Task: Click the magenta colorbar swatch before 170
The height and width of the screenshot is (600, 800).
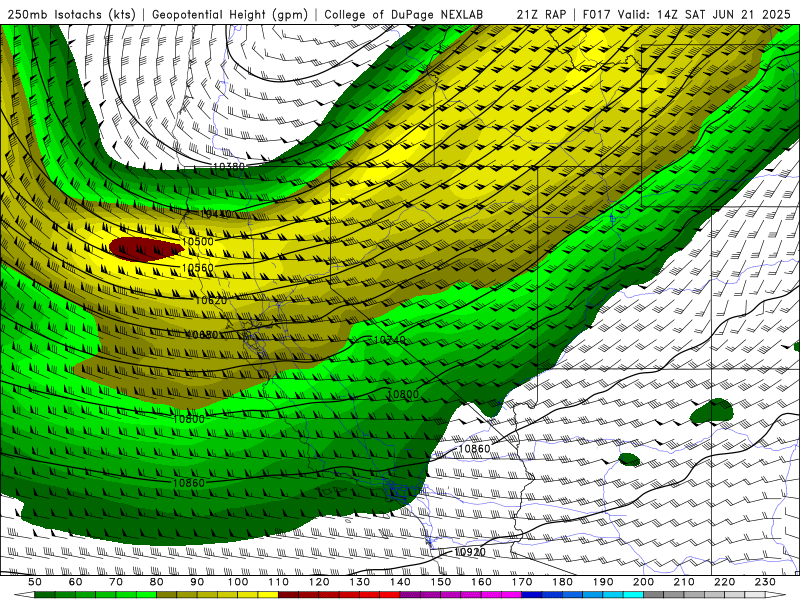Action: coord(512,595)
